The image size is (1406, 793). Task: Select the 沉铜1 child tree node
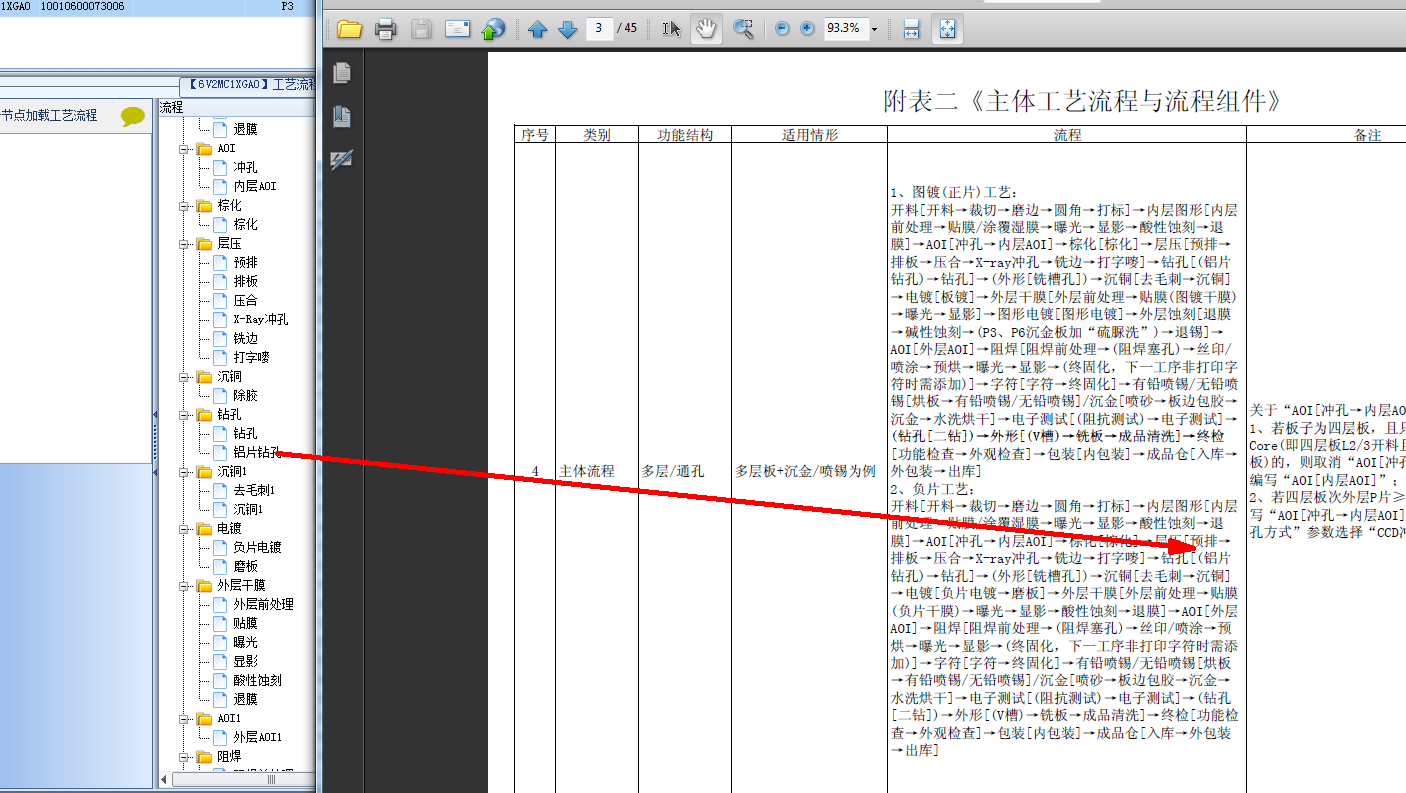coord(248,509)
